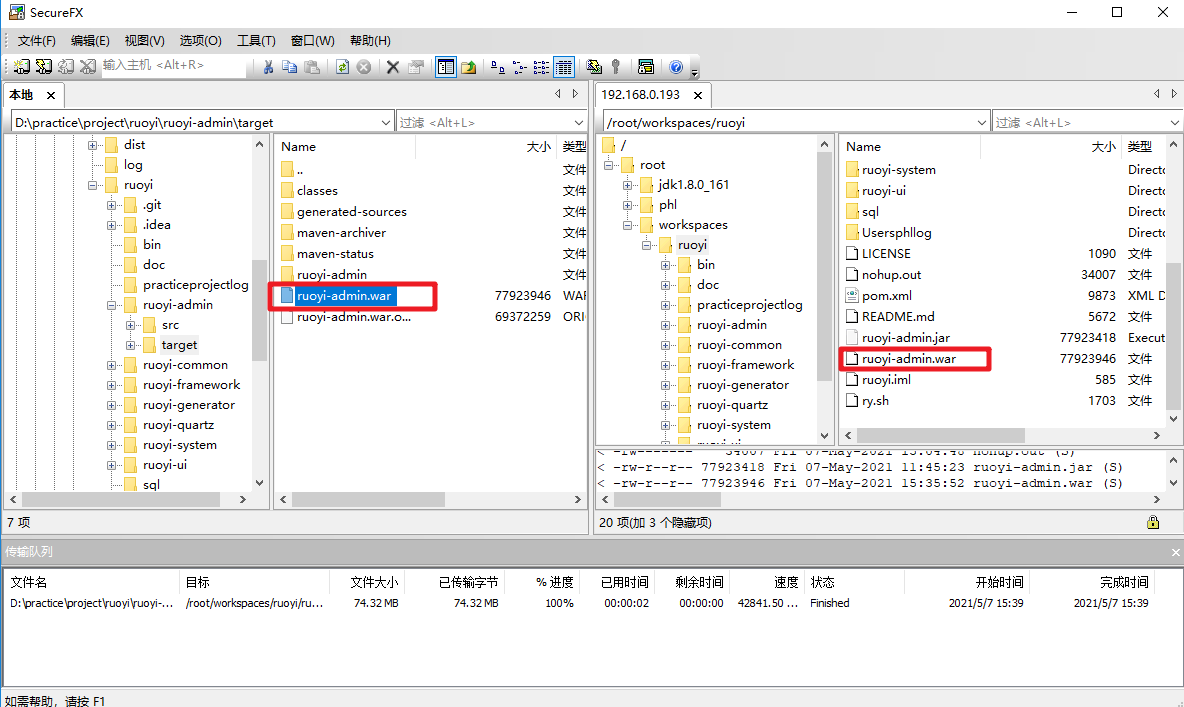Viewport: 1184px width, 707px height.
Task: Open the local path dropdown
Action: click(385, 122)
